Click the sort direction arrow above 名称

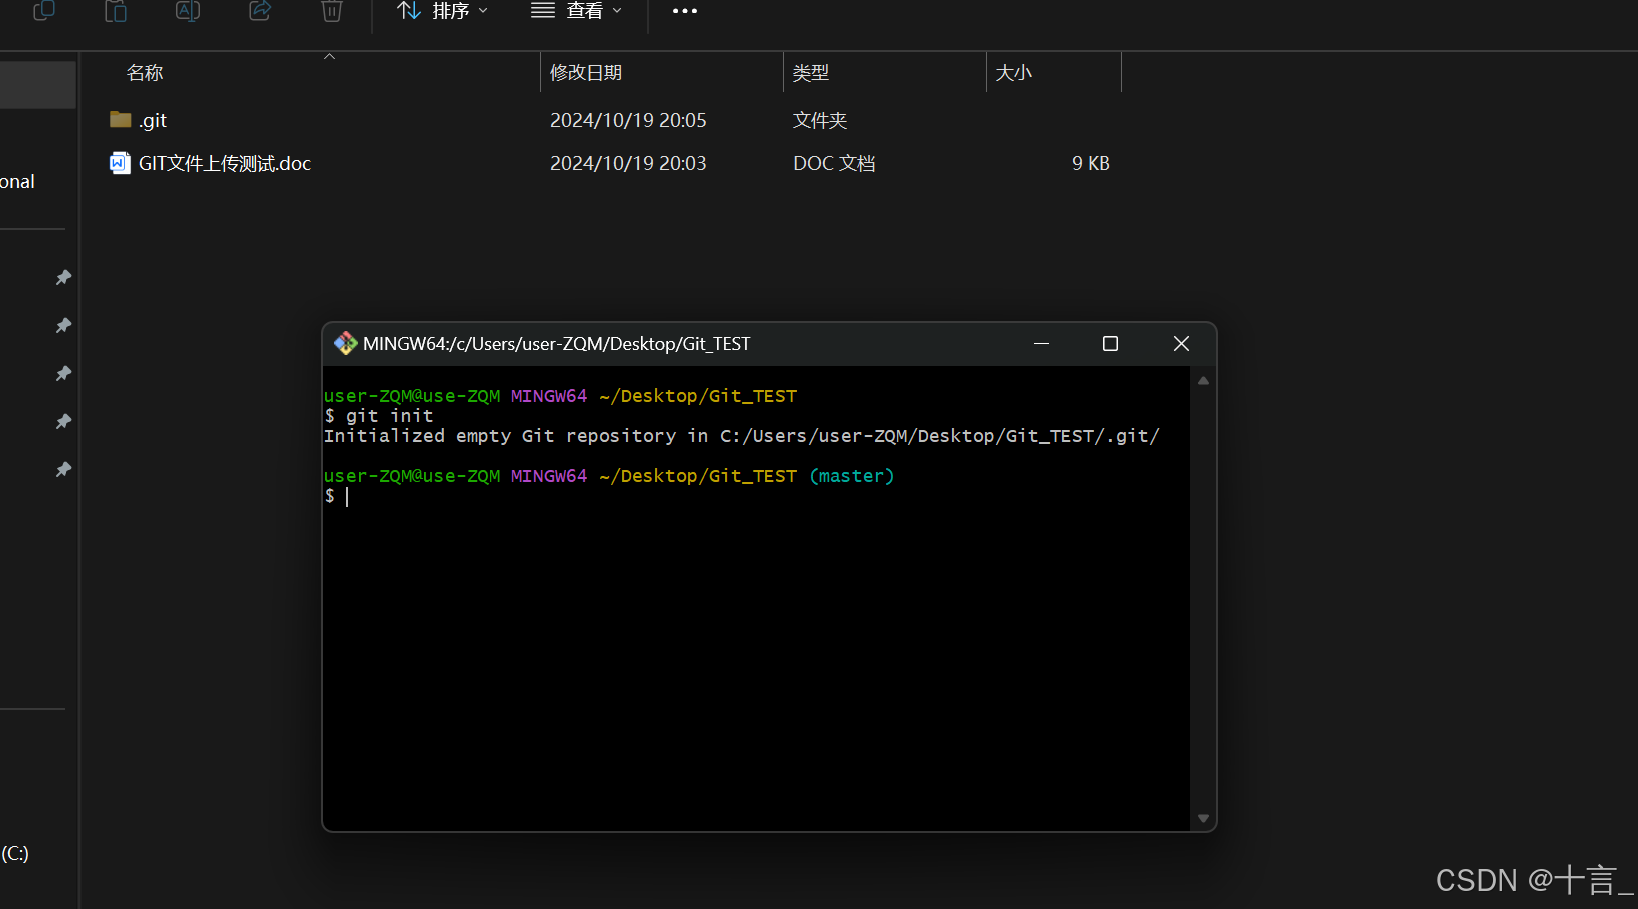[x=329, y=57]
